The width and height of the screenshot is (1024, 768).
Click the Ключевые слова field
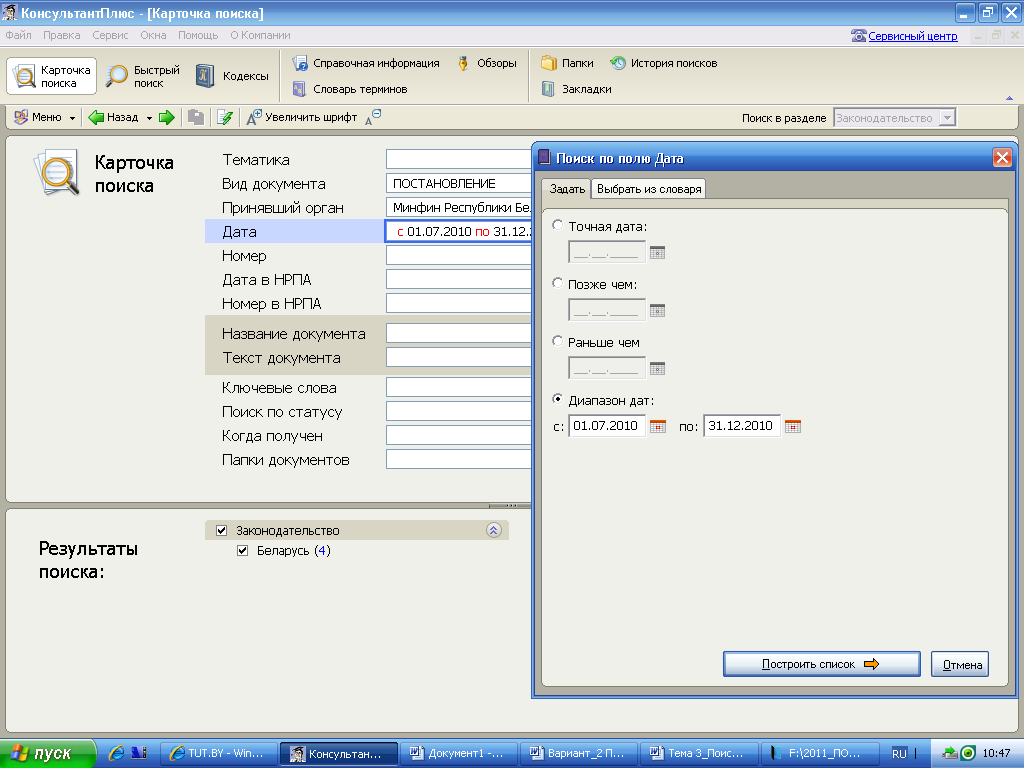pos(459,387)
